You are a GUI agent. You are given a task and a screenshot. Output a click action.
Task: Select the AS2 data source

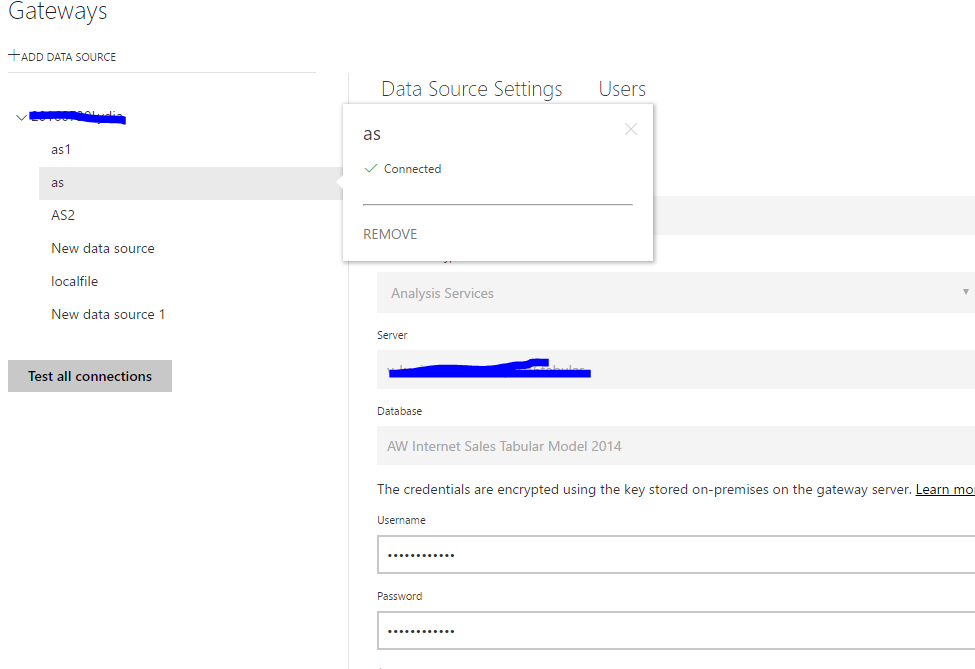point(63,215)
